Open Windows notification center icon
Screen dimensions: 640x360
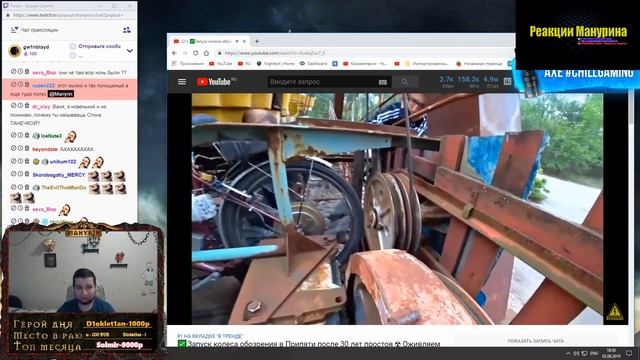click(x=629, y=353)
